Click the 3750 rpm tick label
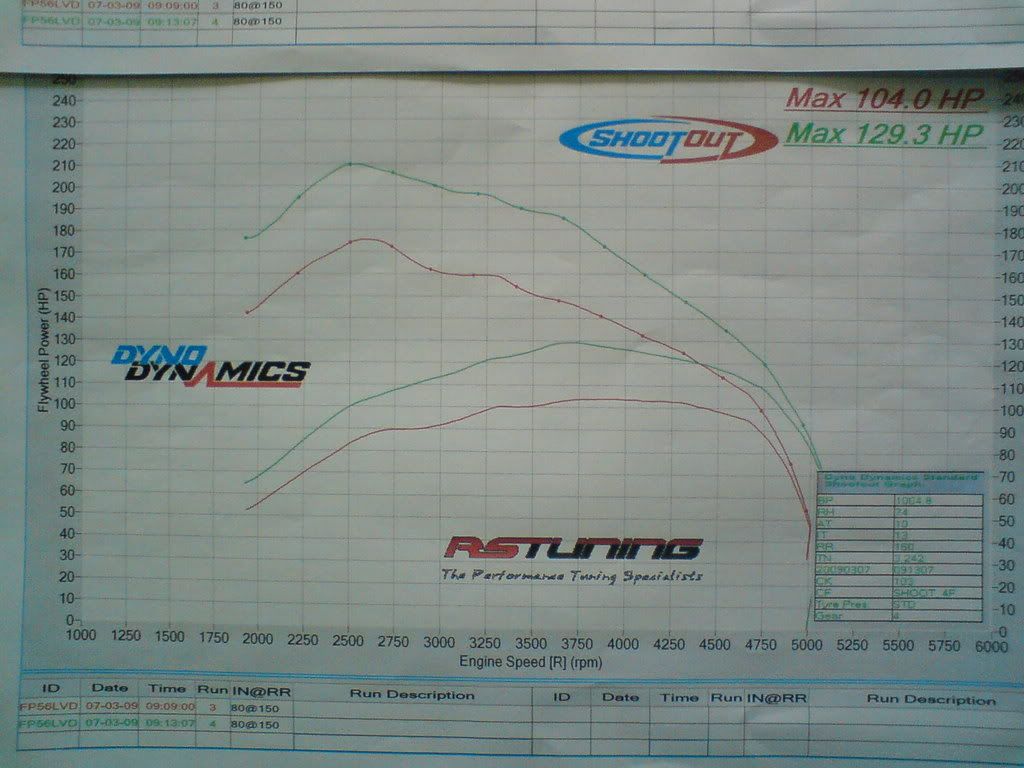The image size is (1024, 768). coord(577,644)
